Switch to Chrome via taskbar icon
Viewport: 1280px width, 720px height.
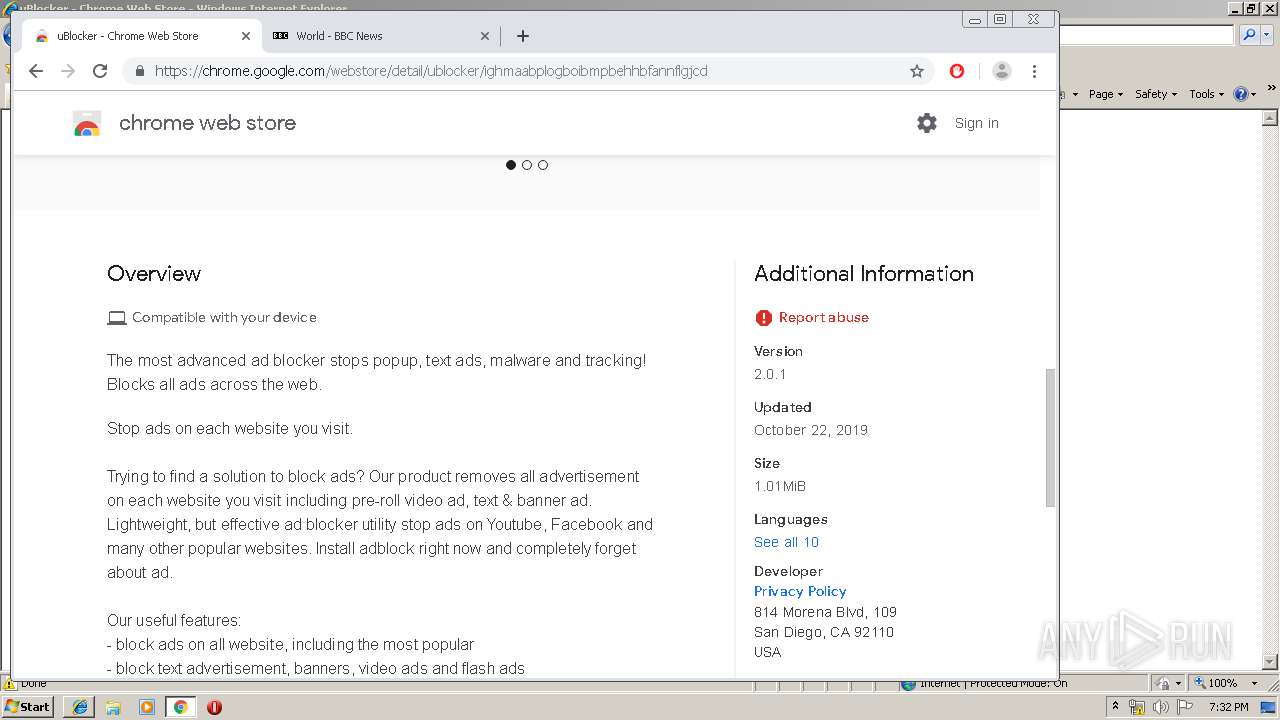pos(181,707)
